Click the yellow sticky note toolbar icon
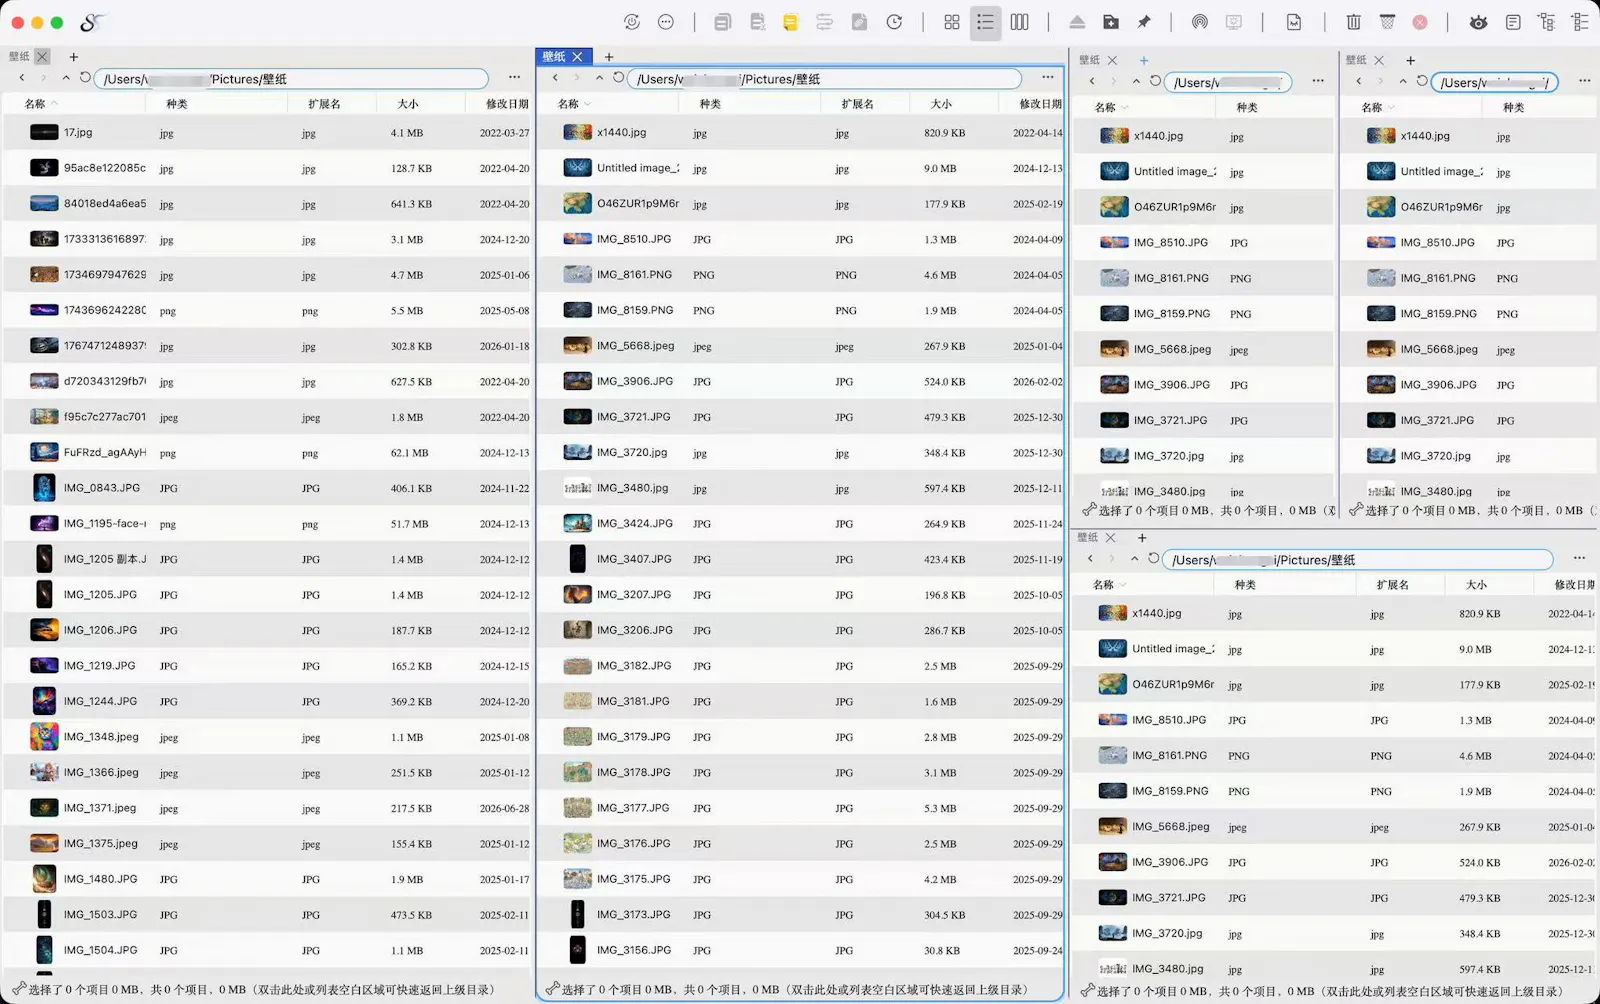1600x1004 pixels. point(791,22)
